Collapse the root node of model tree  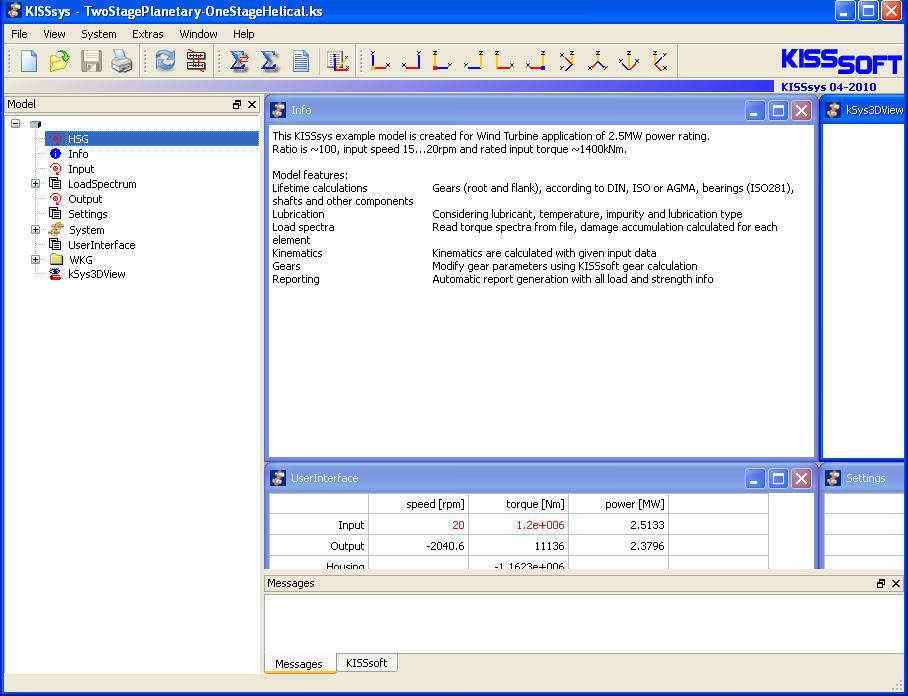(x=16, y=123)
